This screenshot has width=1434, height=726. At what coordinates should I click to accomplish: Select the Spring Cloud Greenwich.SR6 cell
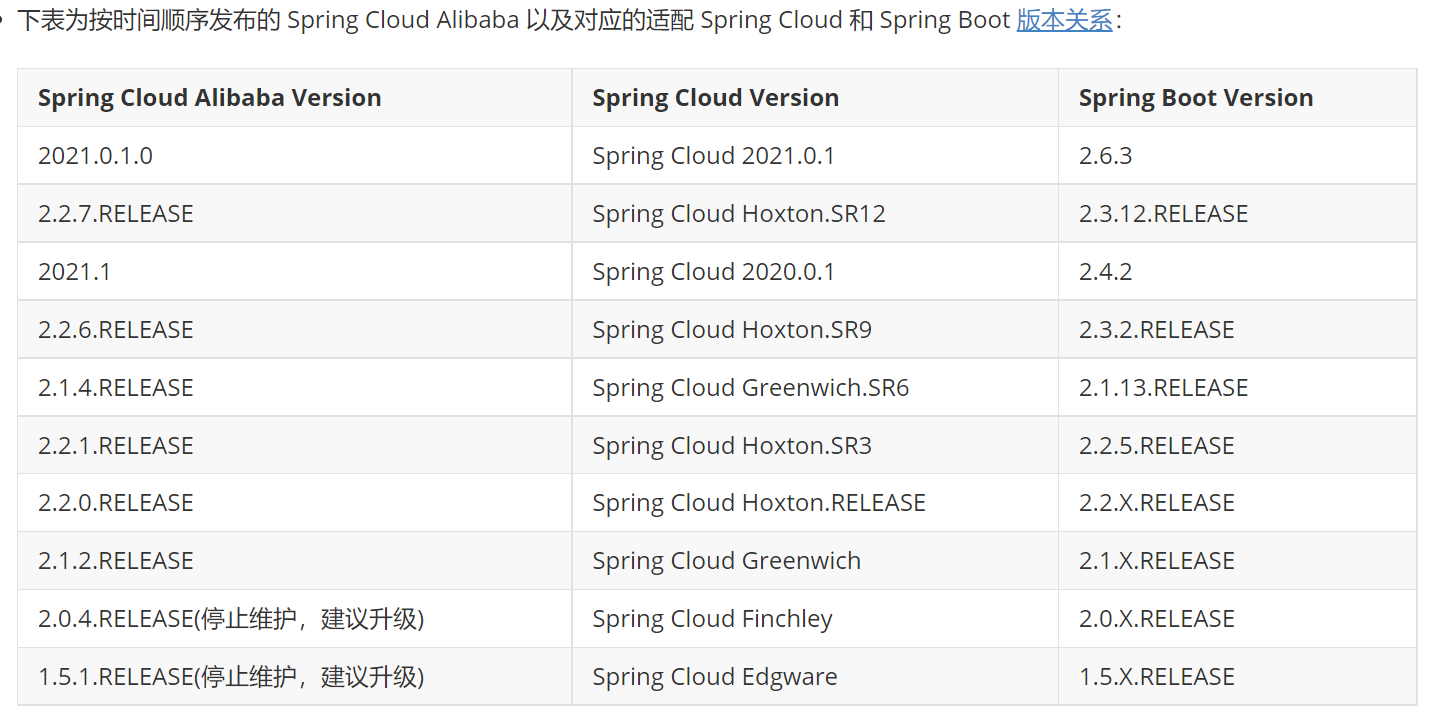coord(815,388)
